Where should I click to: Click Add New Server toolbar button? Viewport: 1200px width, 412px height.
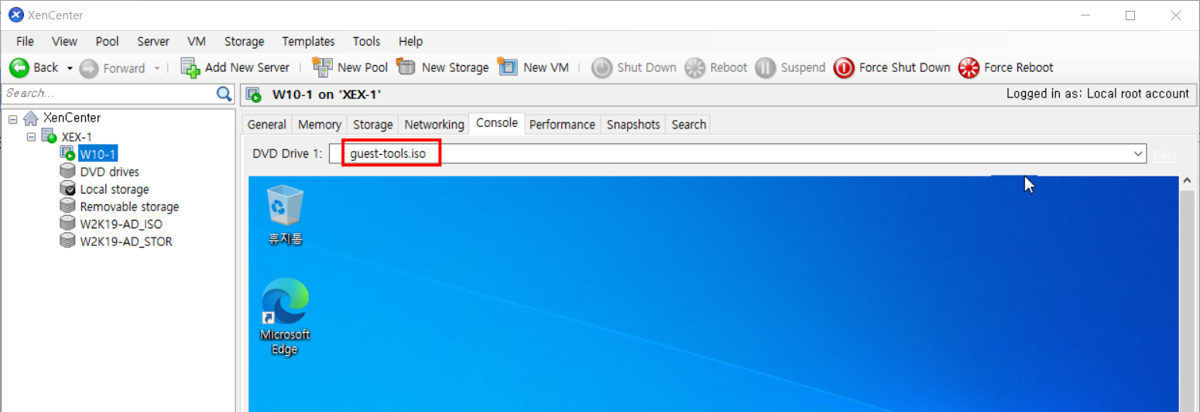(236, 68)
